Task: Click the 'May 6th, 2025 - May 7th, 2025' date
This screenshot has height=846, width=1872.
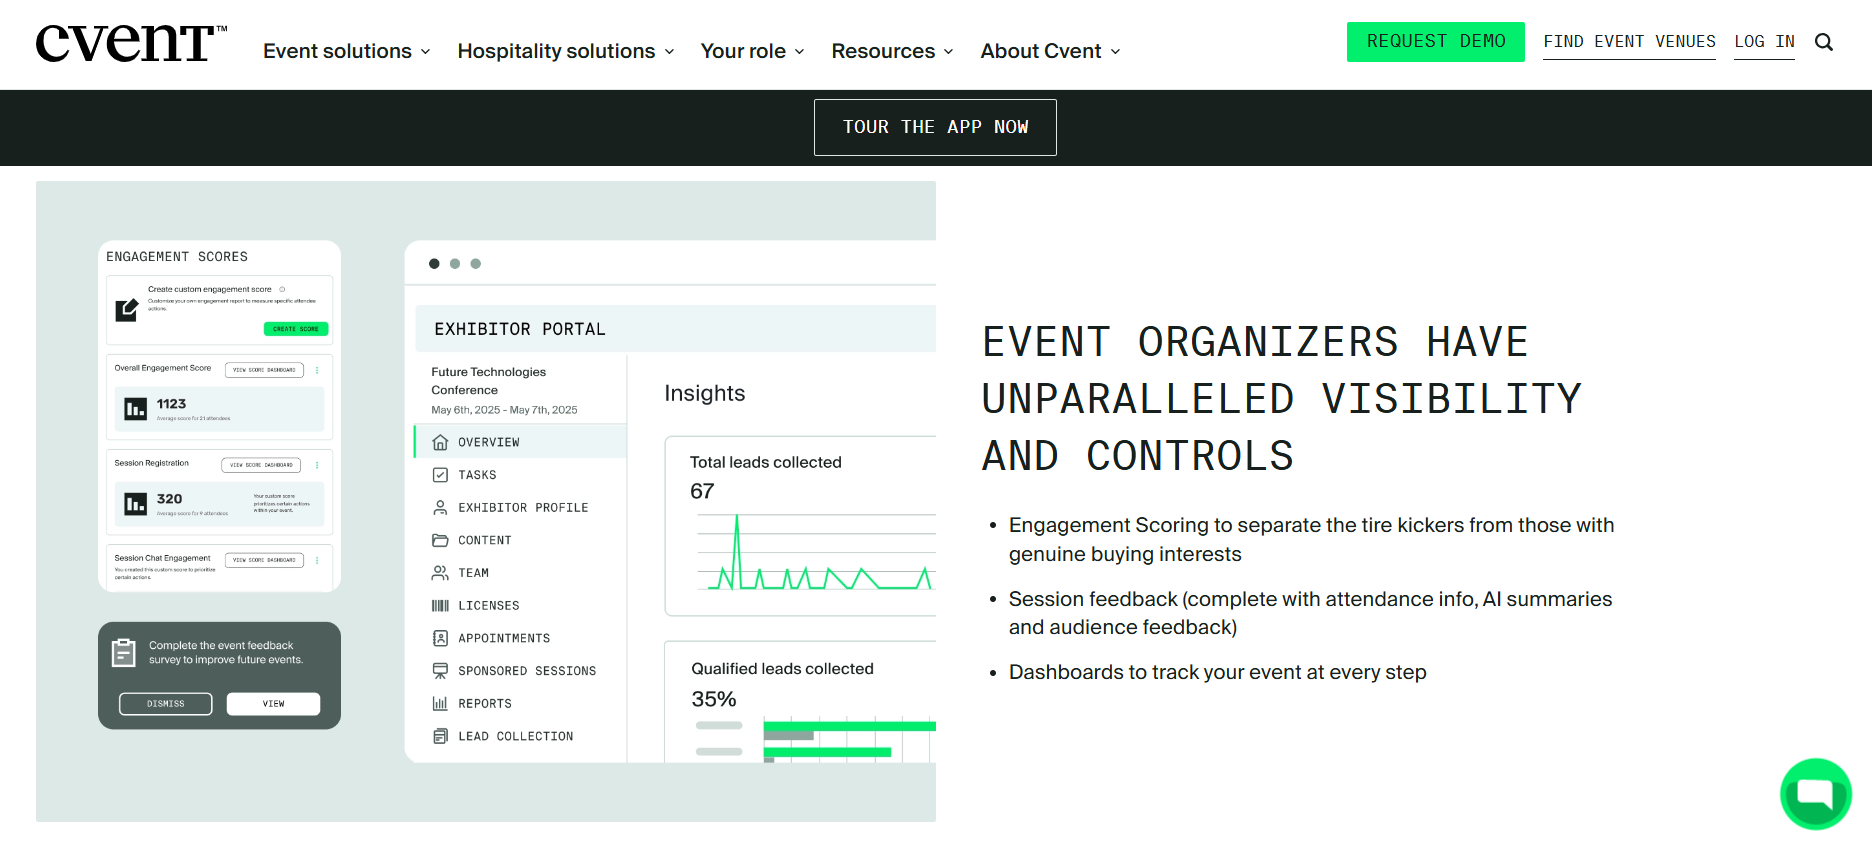Action: click(x=504, y=410)
